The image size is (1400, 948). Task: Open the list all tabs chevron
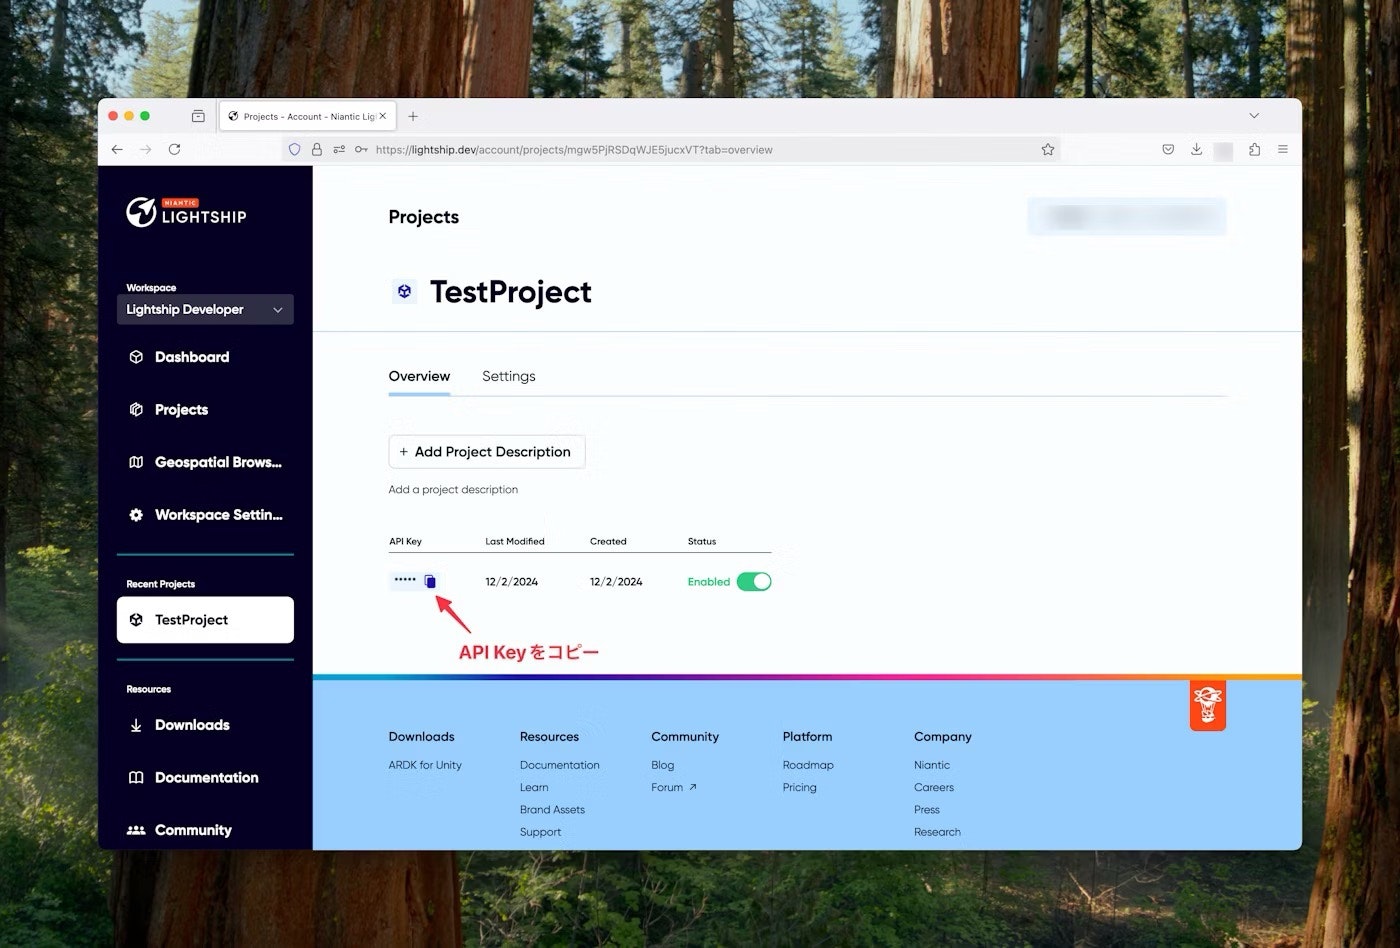[x=1254, y=116]
